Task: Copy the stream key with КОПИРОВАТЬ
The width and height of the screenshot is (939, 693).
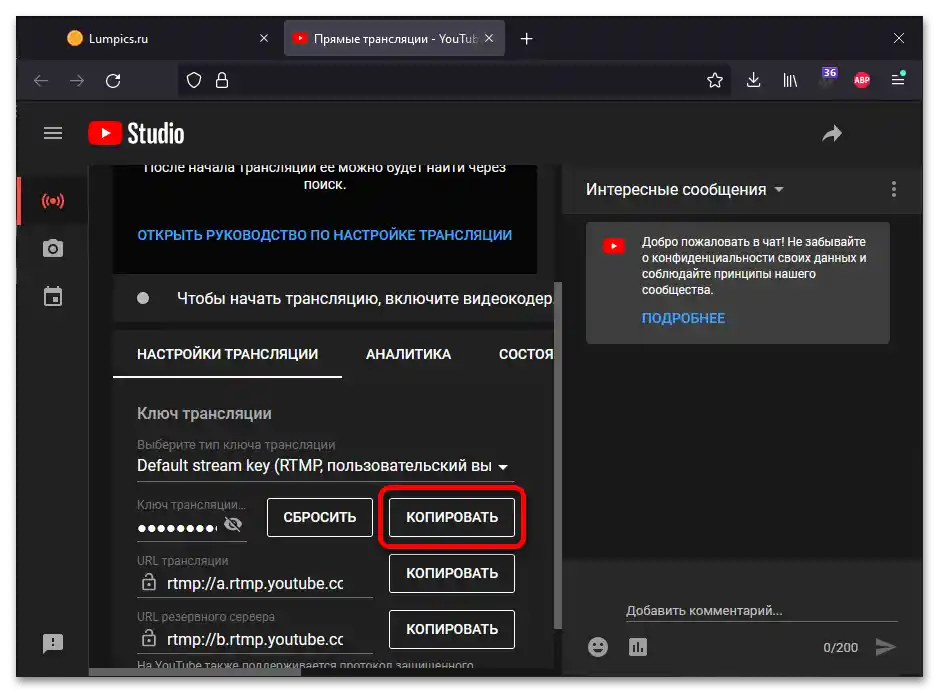Action: 452,518
